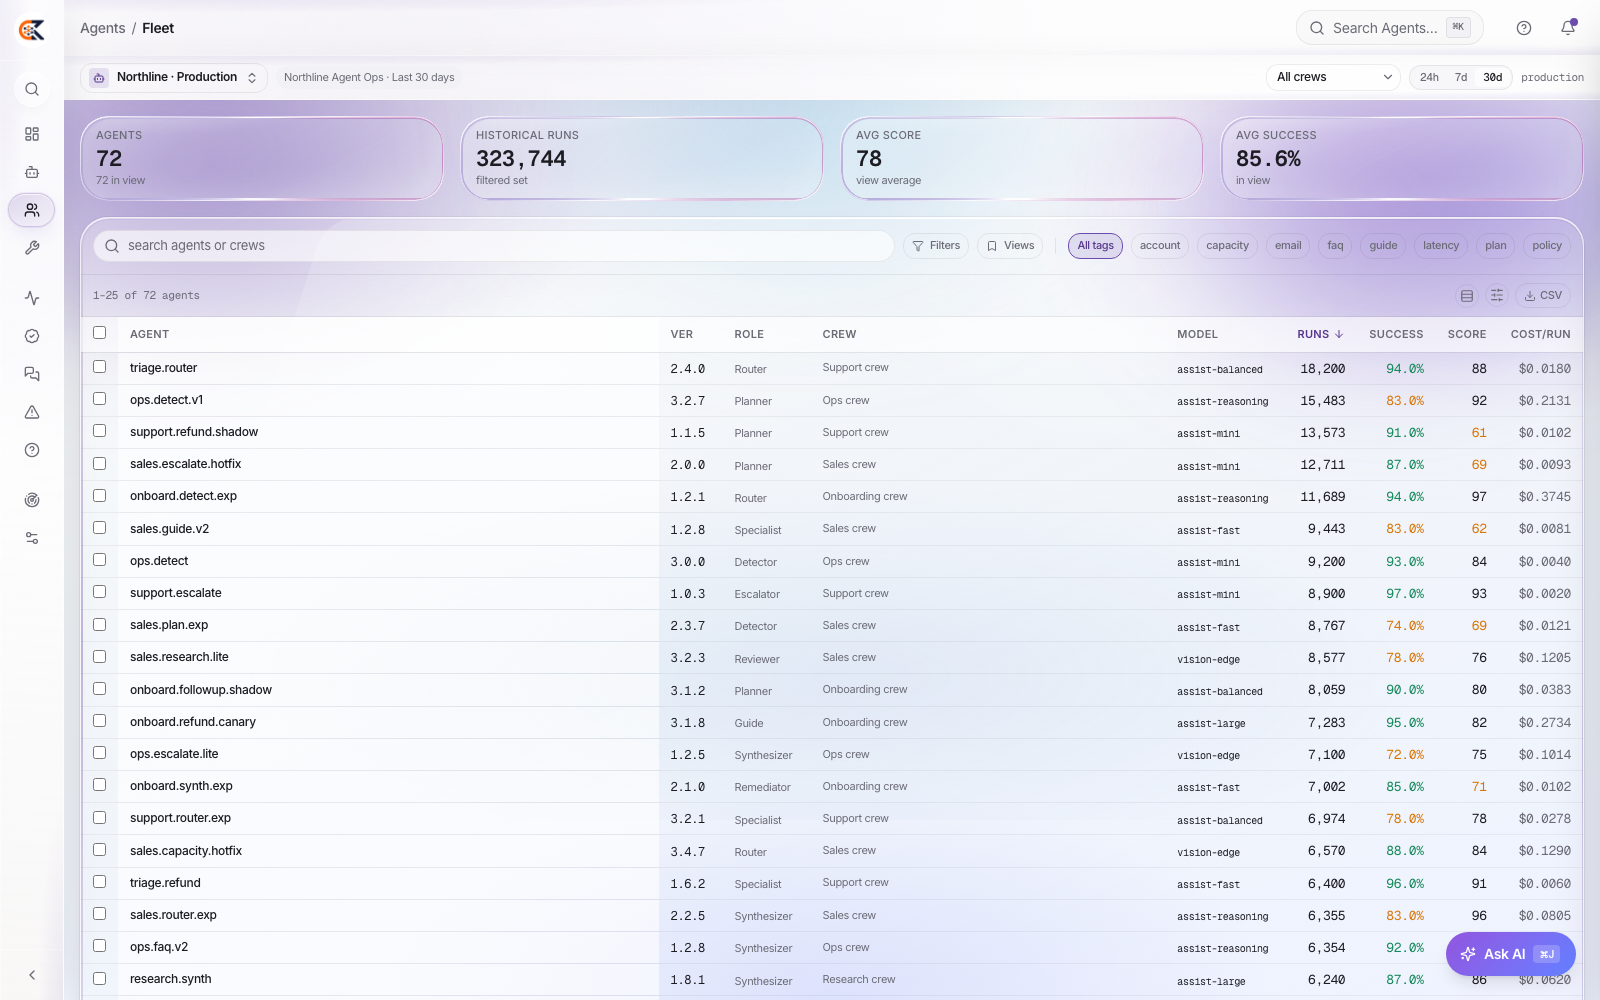Open the sidebar question-mark help icon

tap(32, 450)
